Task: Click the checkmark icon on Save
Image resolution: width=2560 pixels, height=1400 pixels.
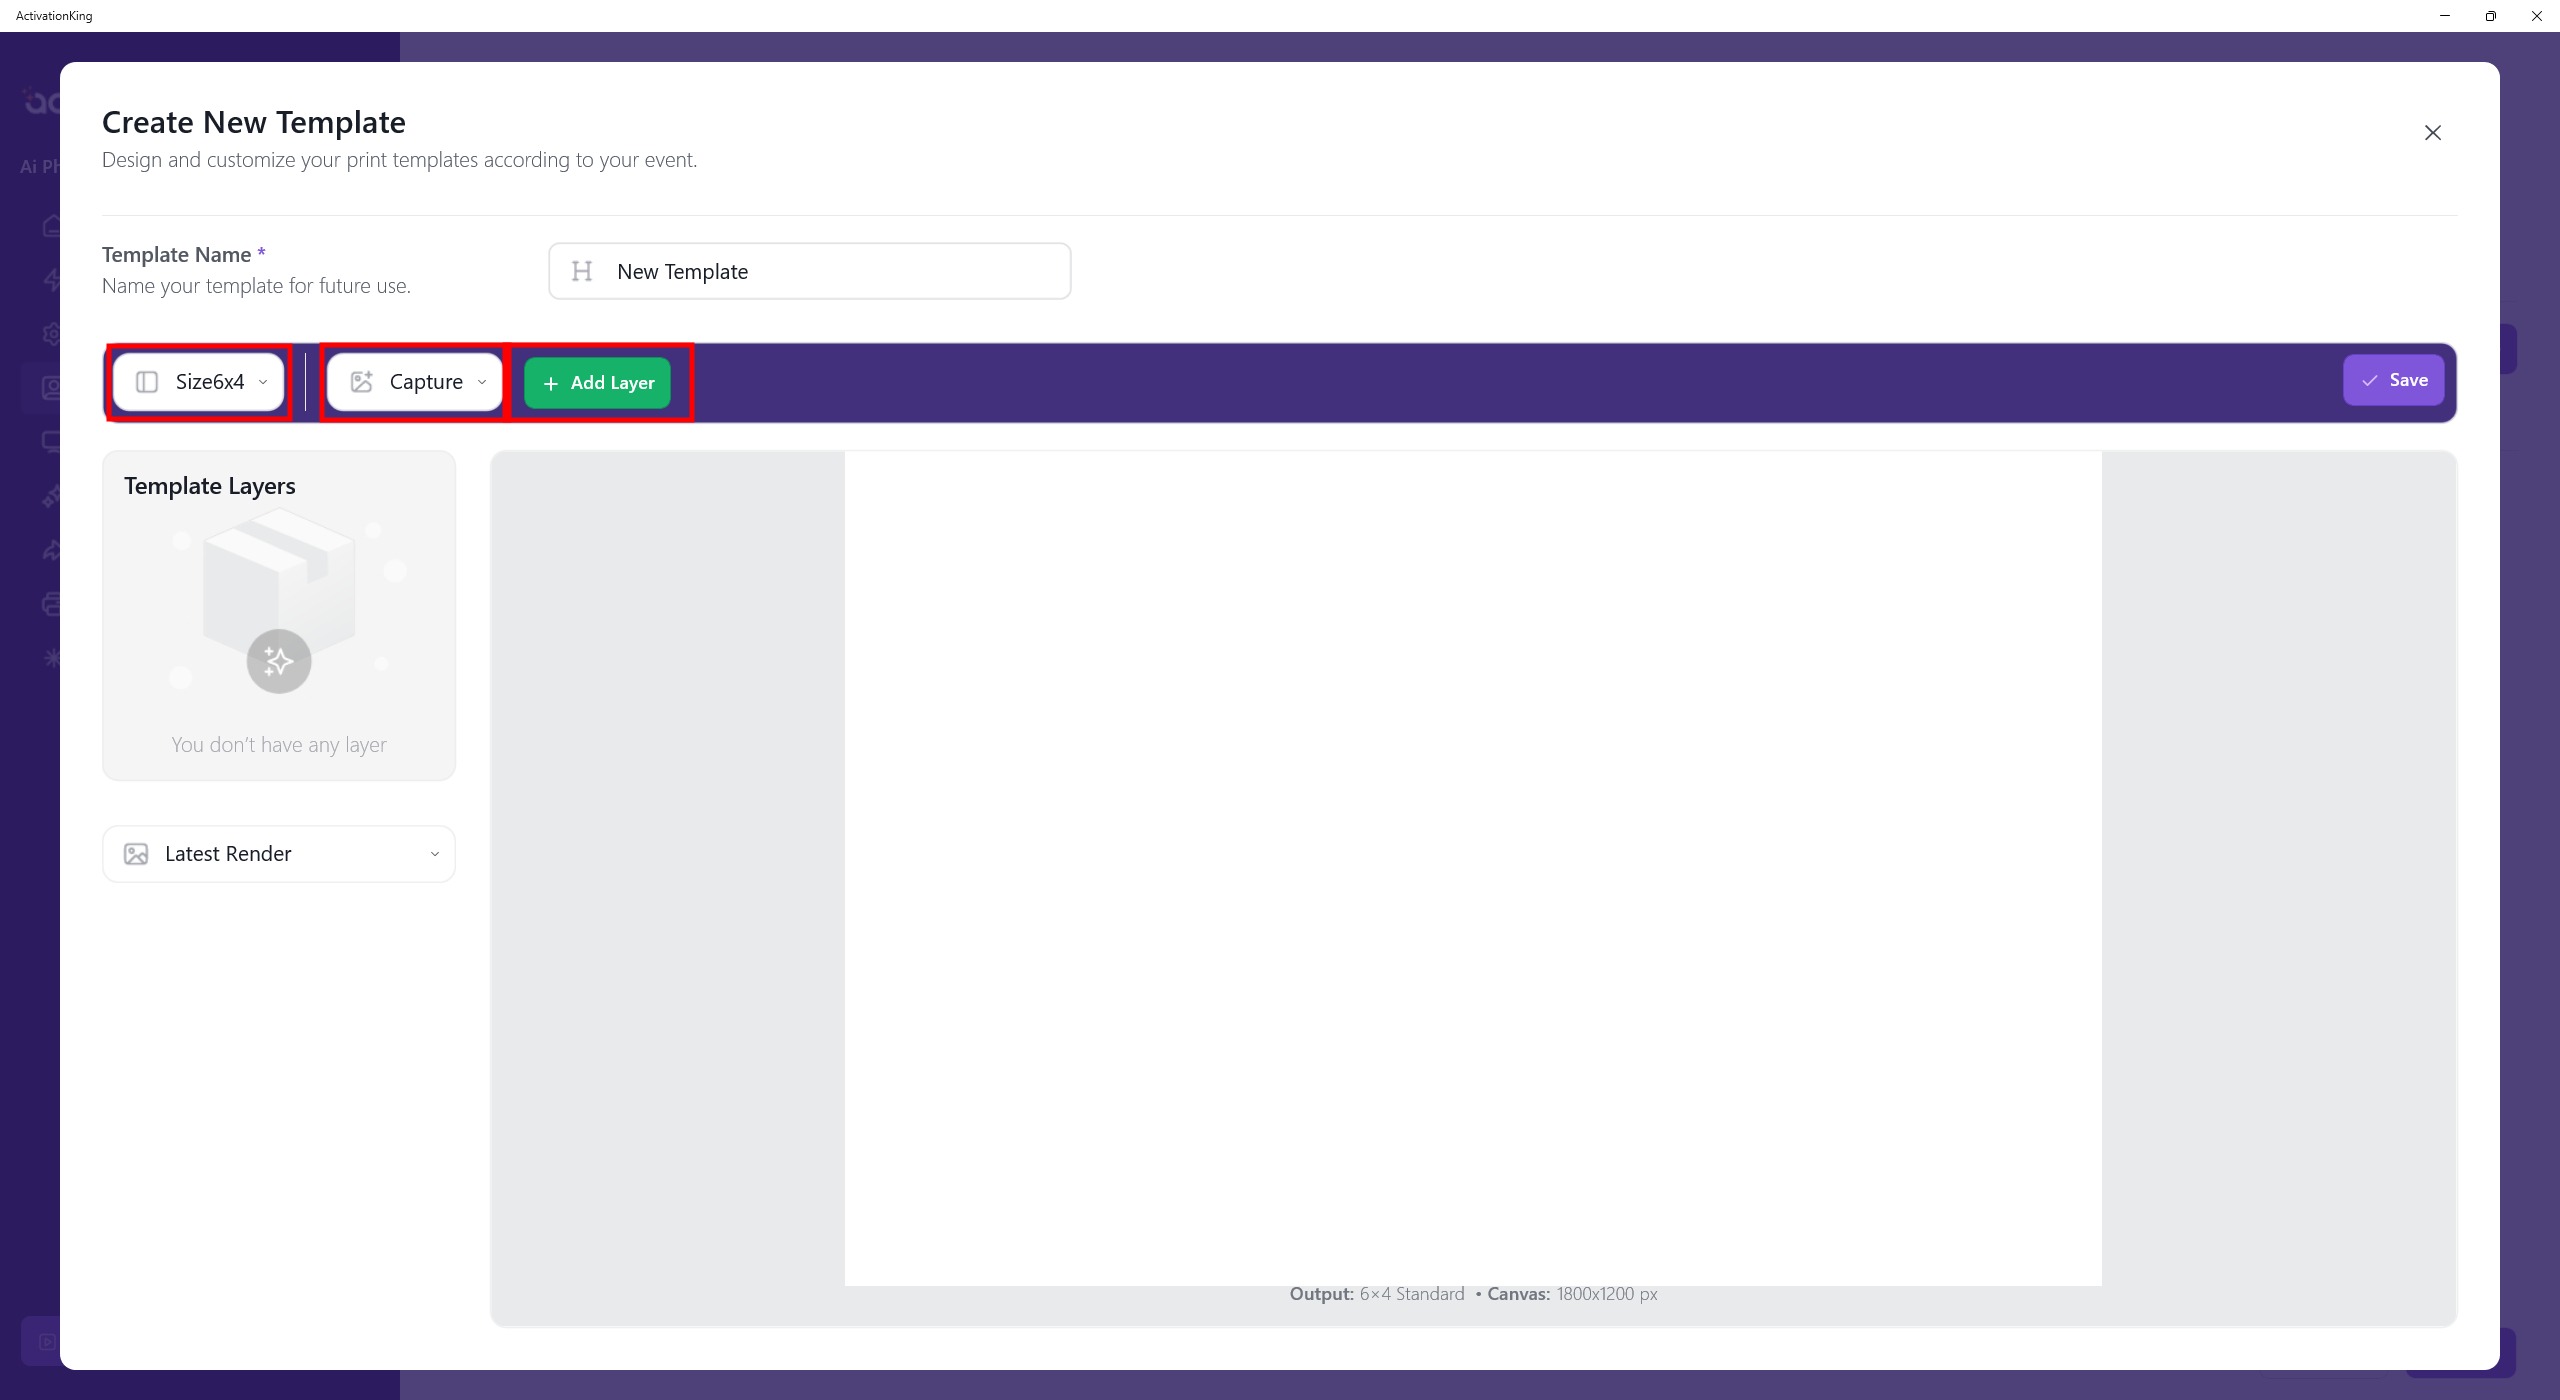Action: point(2369,381)
